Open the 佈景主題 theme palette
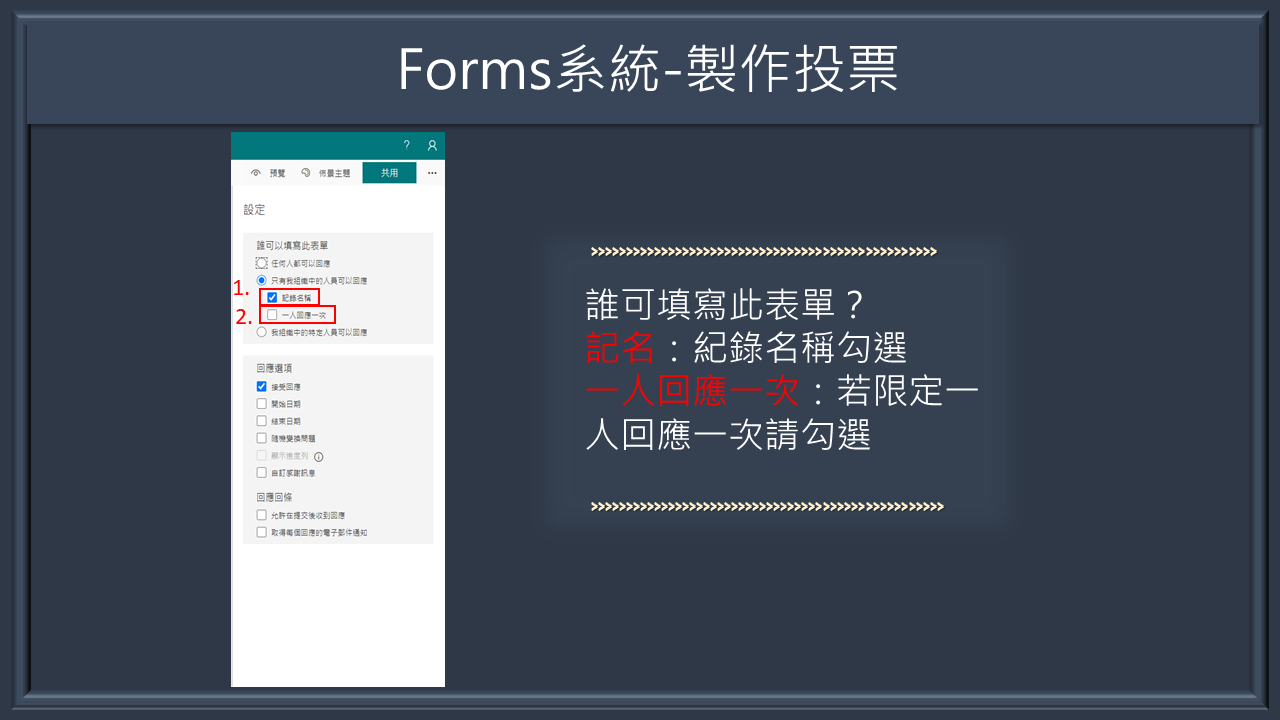The width and height of the screenshot is (1280, 720). [326, 173]
